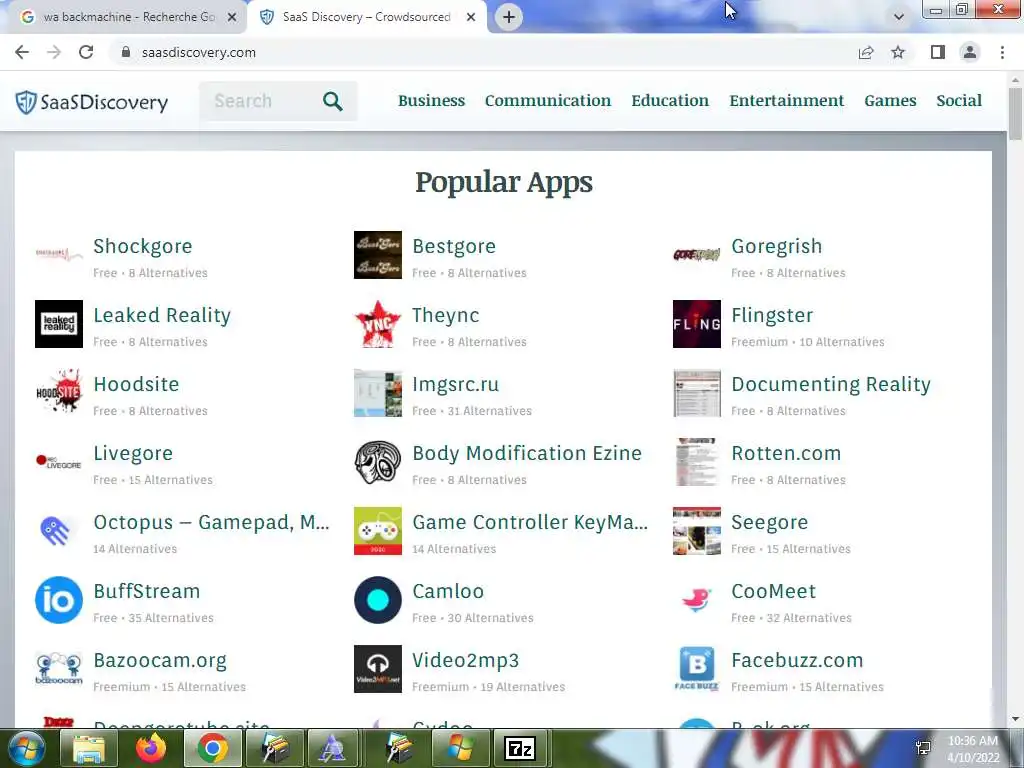The height and width of the screenshot is (768, 1024).
Task: Open the Body Modification Ezine logo
Action: tap(377, 462)
